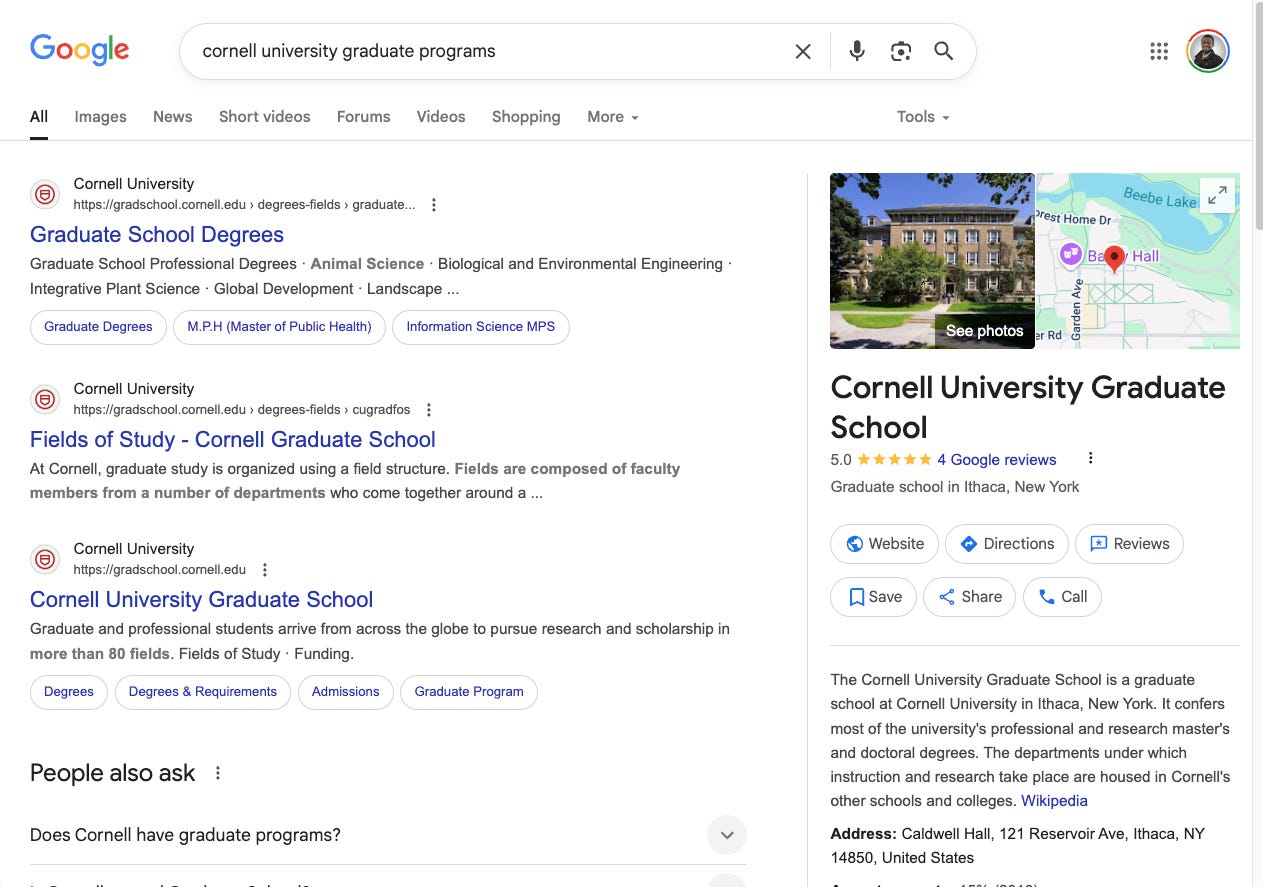Click the map thumbnail showing Beebe Lake
Viewport: 1263px width, 887px height.
click(x=1138, y=261)
